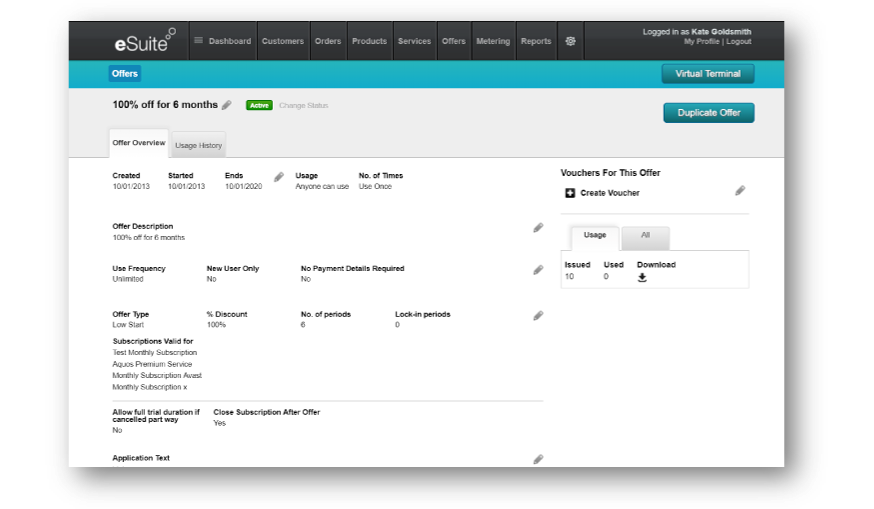The height and width of the screenshot is (509, 874).
Task: Edit the Ends date with pencil icon
Action: tap(279, 177)
